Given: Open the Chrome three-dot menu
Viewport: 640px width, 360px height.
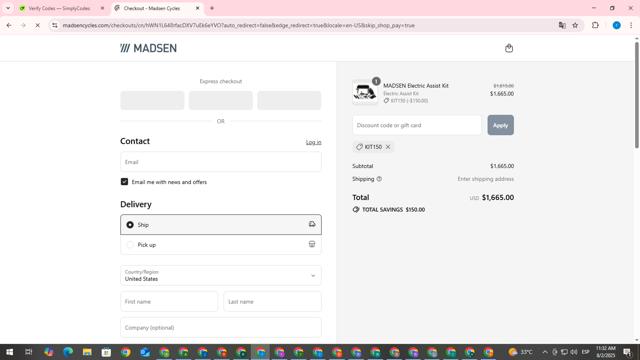Looking at the screenshot, I should pos(631,25).
